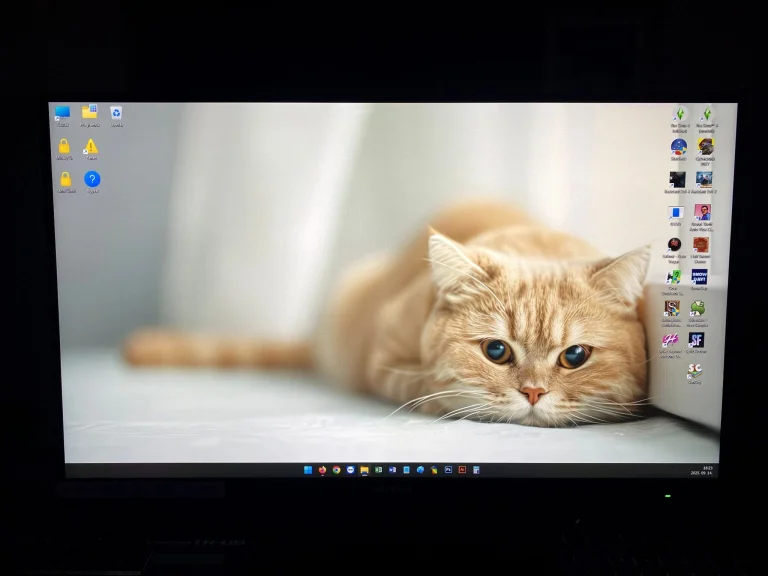Screen dimensions: 768x576
Task: Click the blue round taskbar app icon
Action: click(x=350, y=470)
